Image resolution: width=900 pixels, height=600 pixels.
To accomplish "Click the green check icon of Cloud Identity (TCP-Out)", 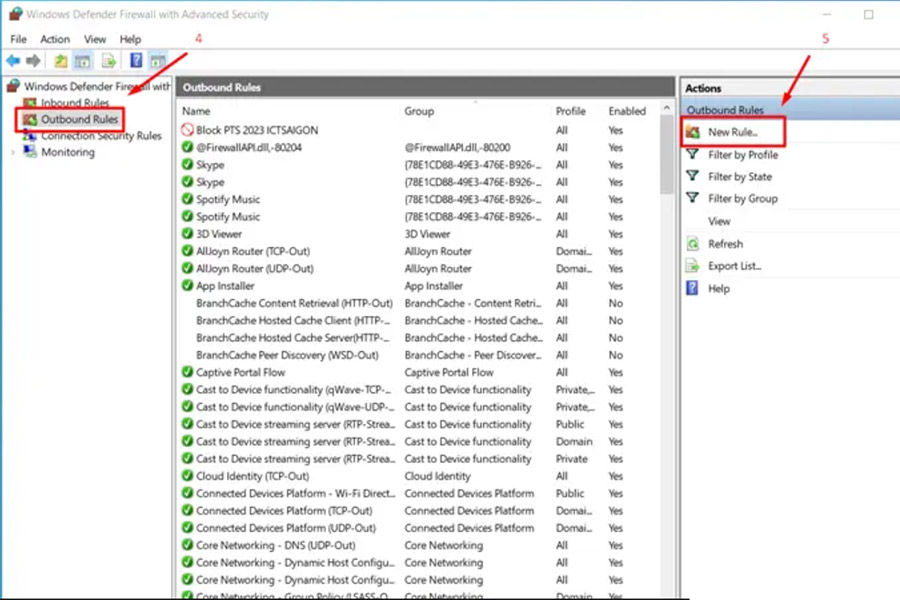I will [x=187, y=475].
